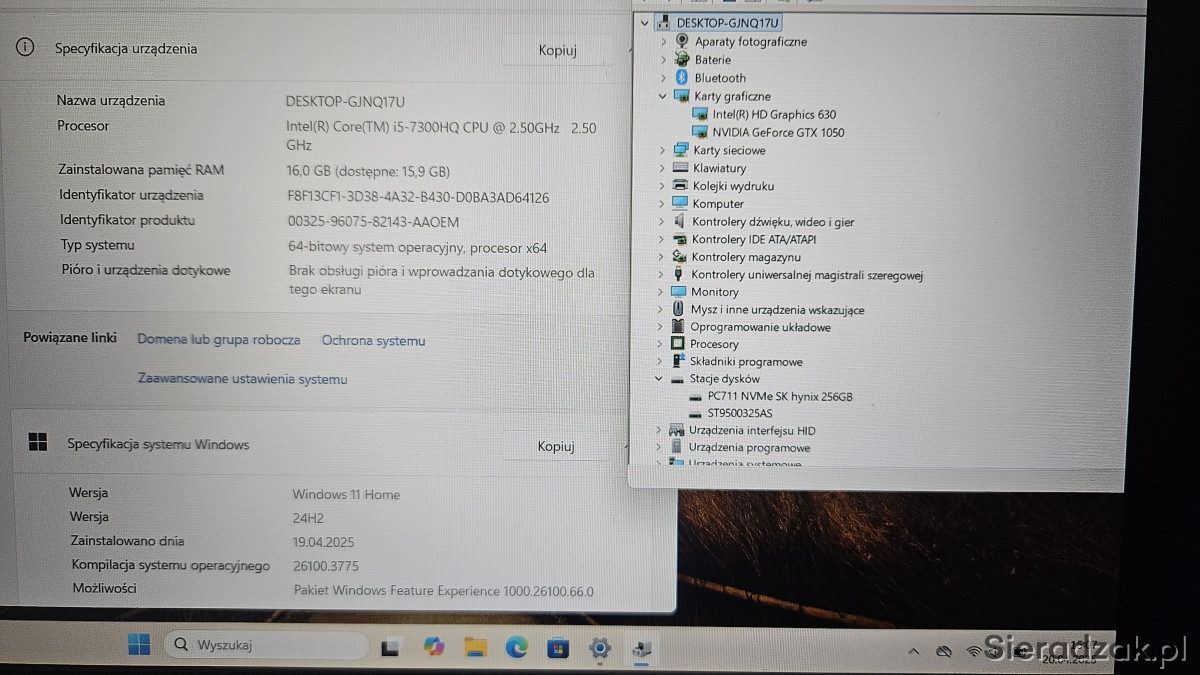Open the Ochrona systemu link
The width and height of the screenshot is (1200, 675).
pos(373,341)
